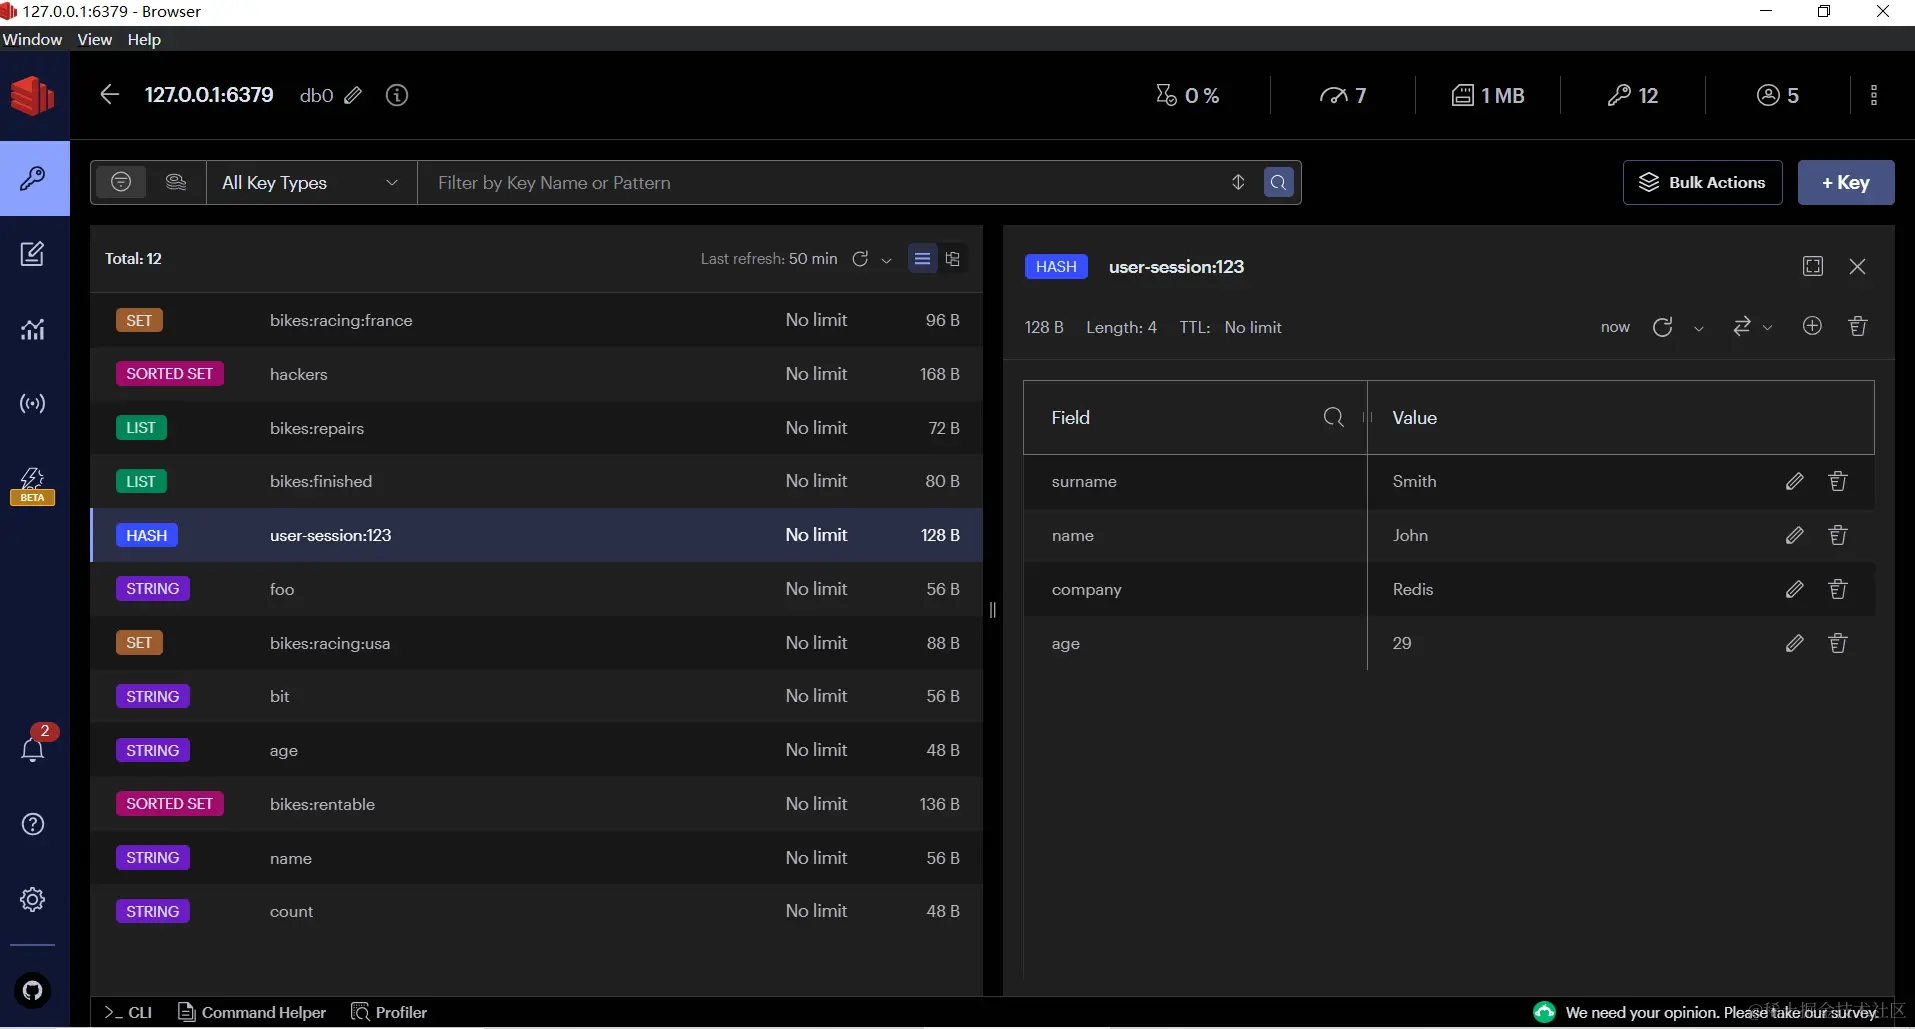Image resolution: width=1915 pixels, height=1029 pixels.
Task: Click the + Key button
Action: coord(1846,183)
